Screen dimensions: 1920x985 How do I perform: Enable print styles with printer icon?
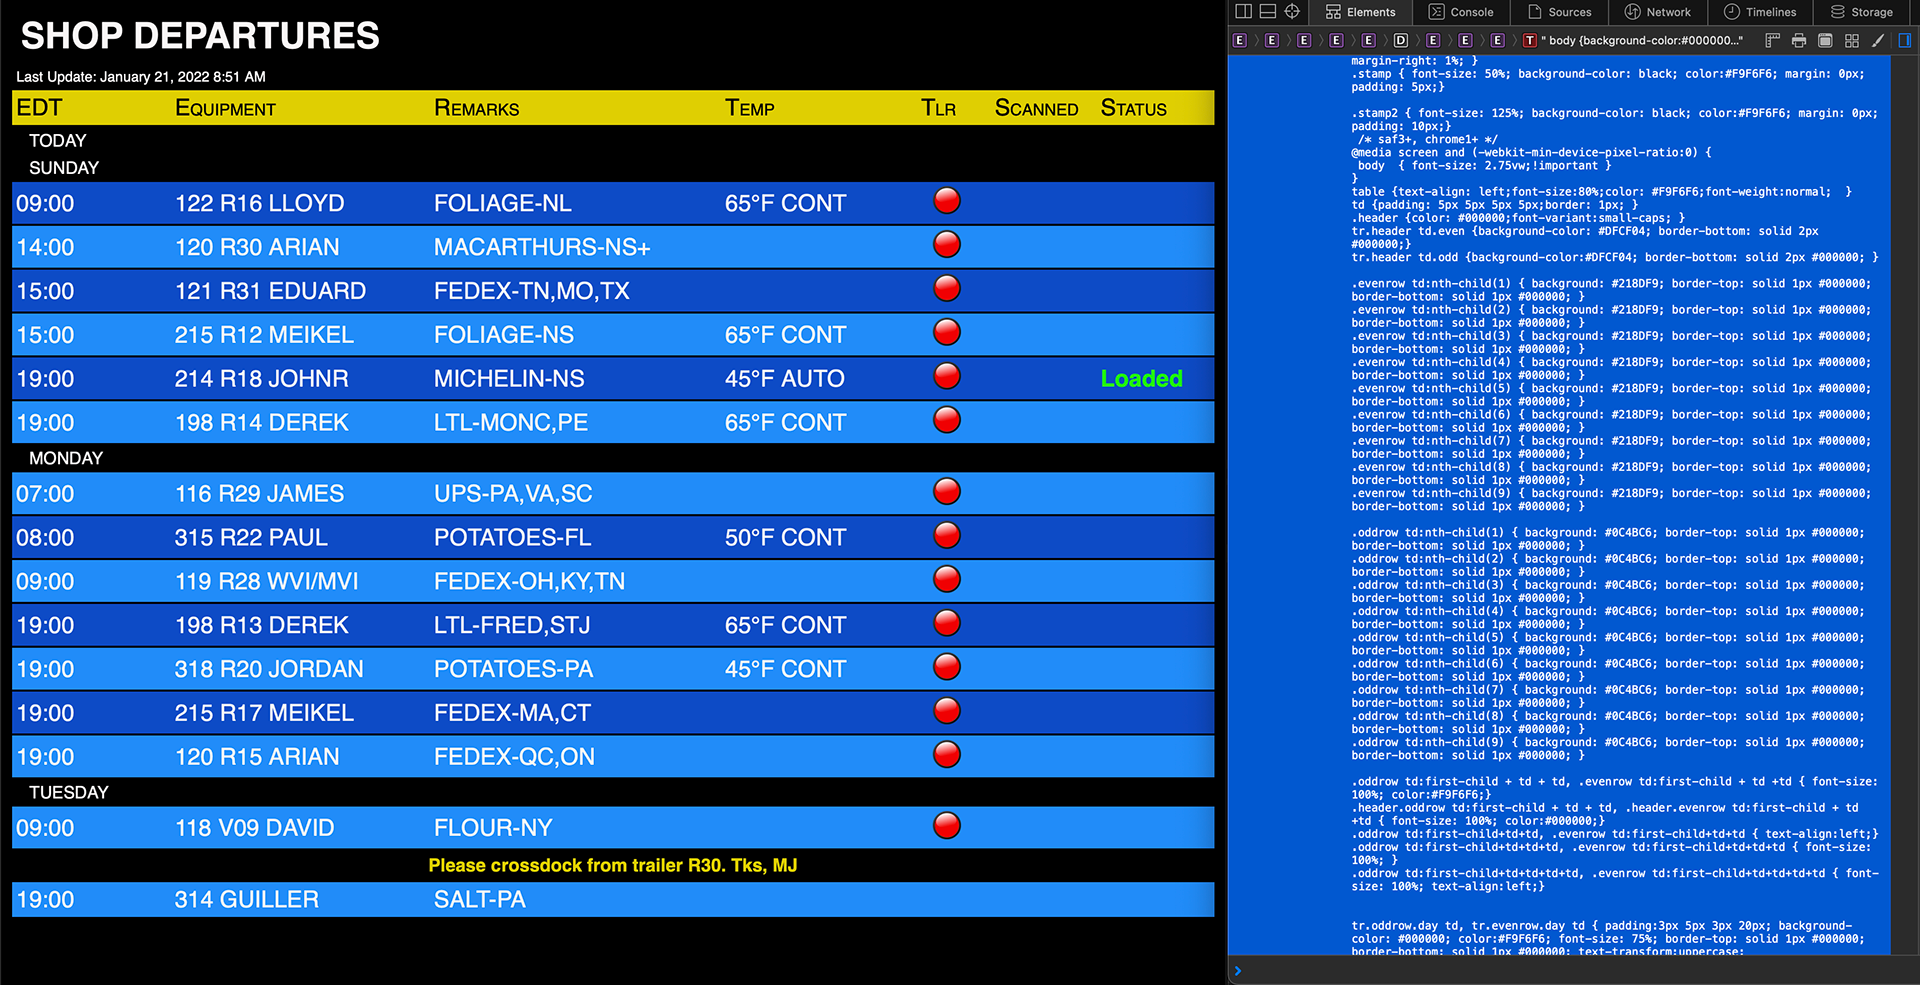pos(1799,40)
